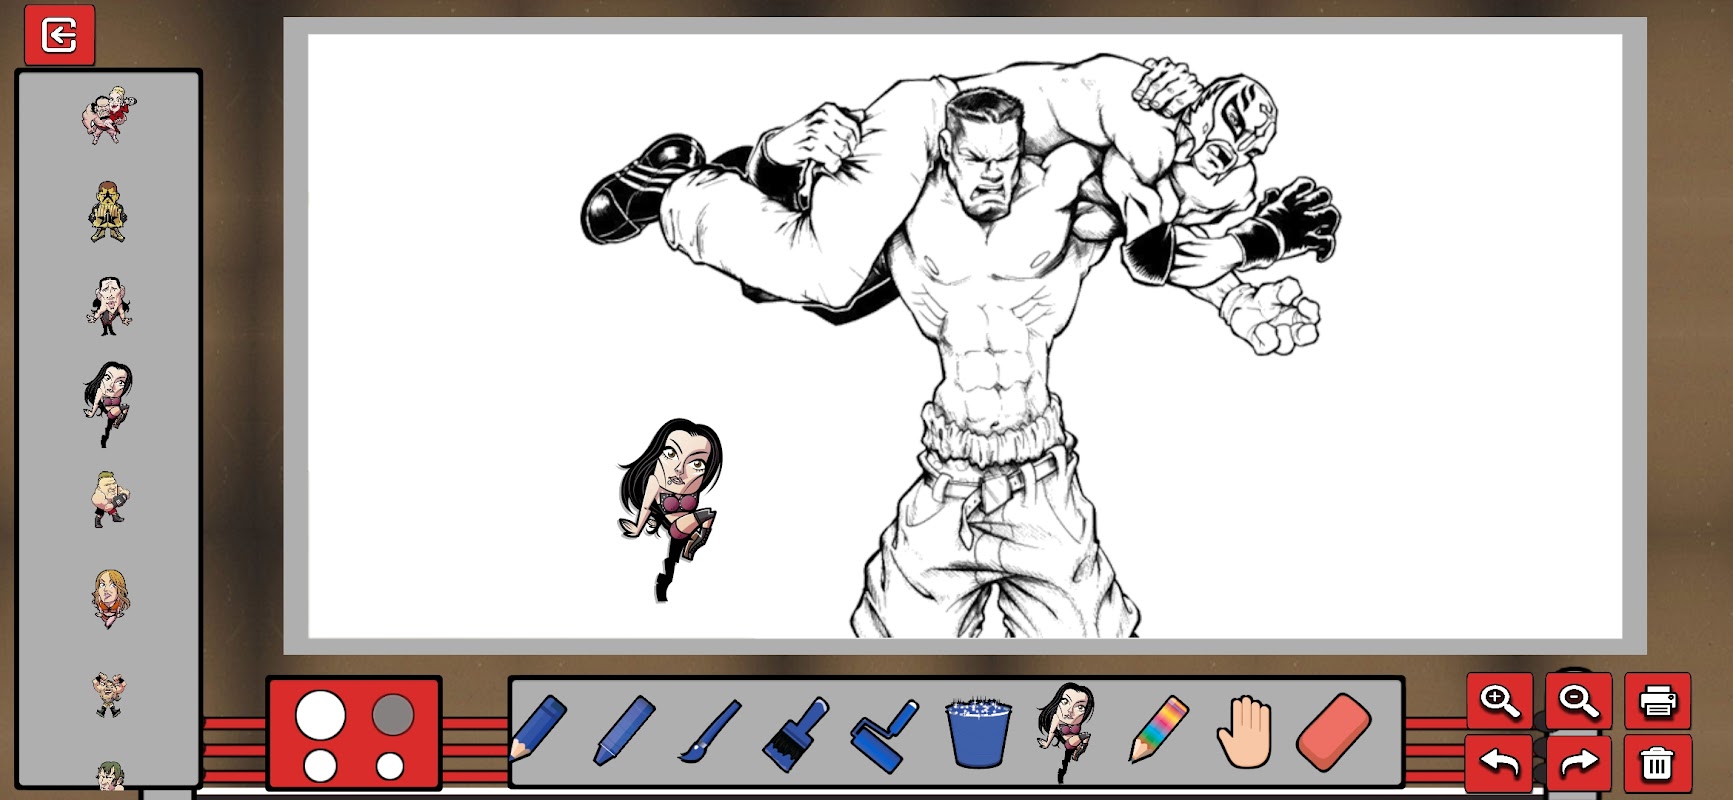Pick the two wrestlers grappling sticker
Image resolution: width=1733 pixels, height=800 pixels.
(x=108, y=115)
